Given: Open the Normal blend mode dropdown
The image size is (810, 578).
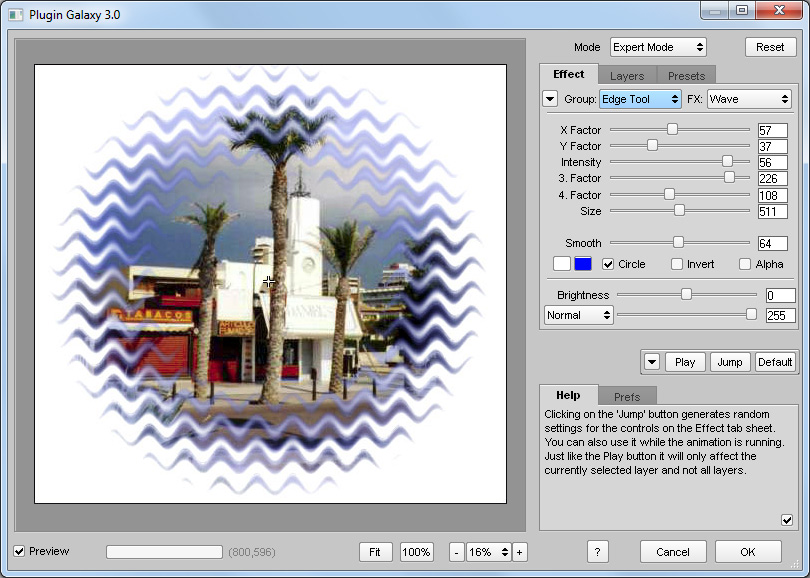Looking at the screenshot, I should [579, 315].
